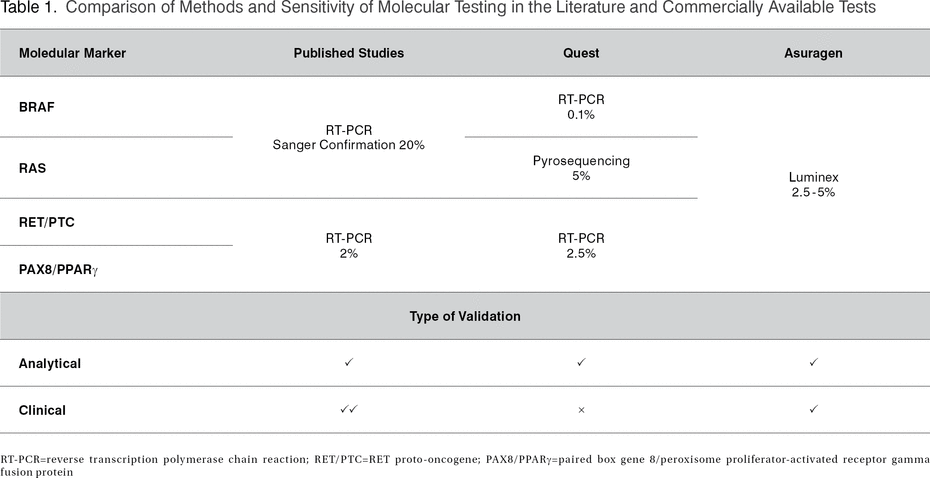Click the Analytical checkmark in the Quest column
The image size is (930, 478).
(x=581, y=363)
